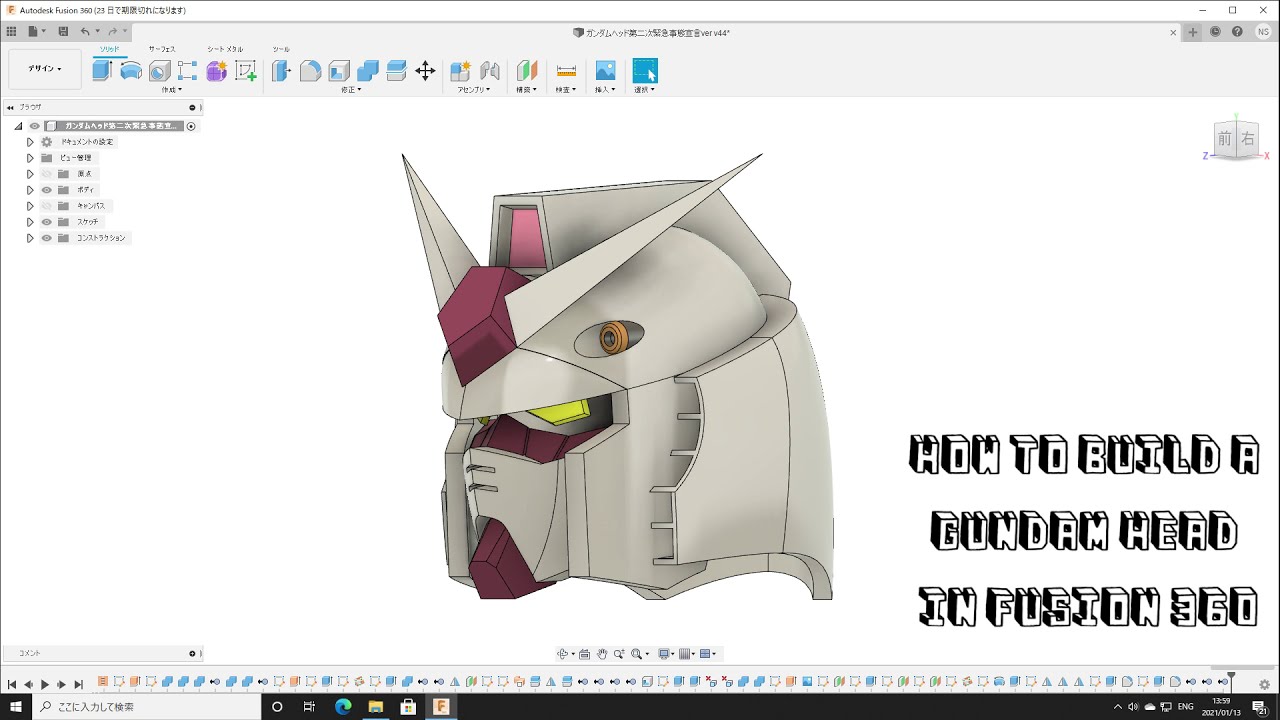
Task: Switch to the サーフェス tab
Action: pyautogui.click(x=162, y=49)
